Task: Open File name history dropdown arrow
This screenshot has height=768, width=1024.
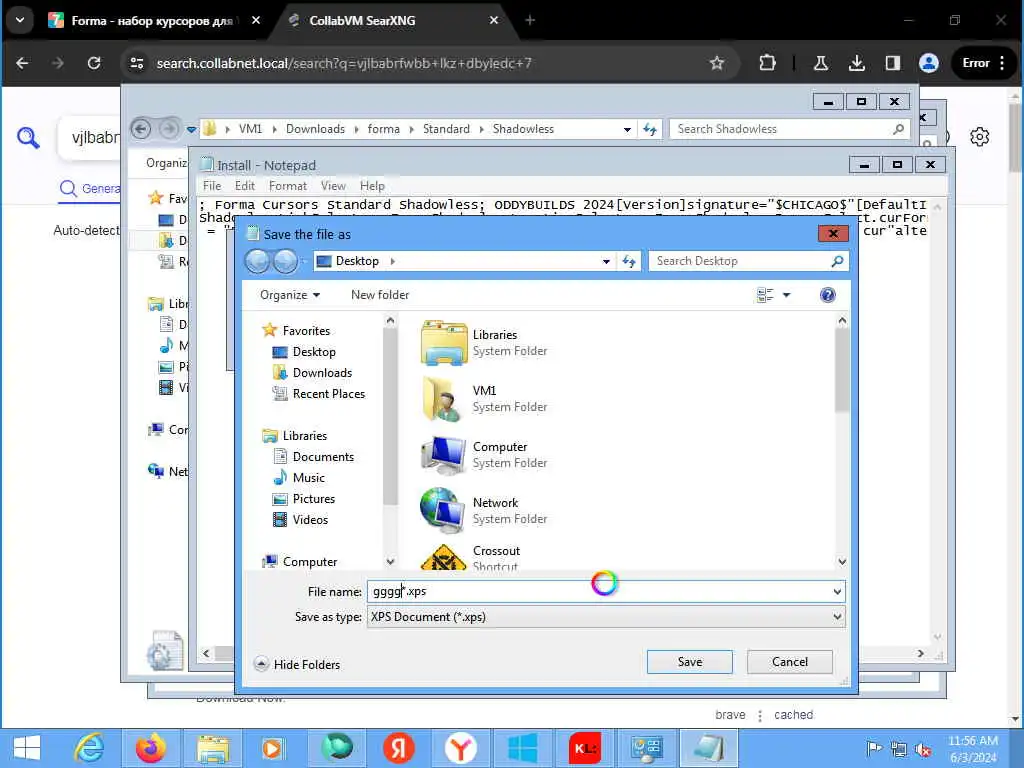Action: click(837, 592)
